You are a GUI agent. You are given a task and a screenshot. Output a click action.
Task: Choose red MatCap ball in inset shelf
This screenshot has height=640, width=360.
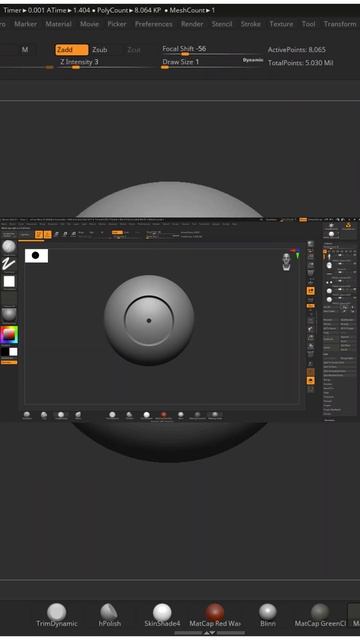(164, 415)
